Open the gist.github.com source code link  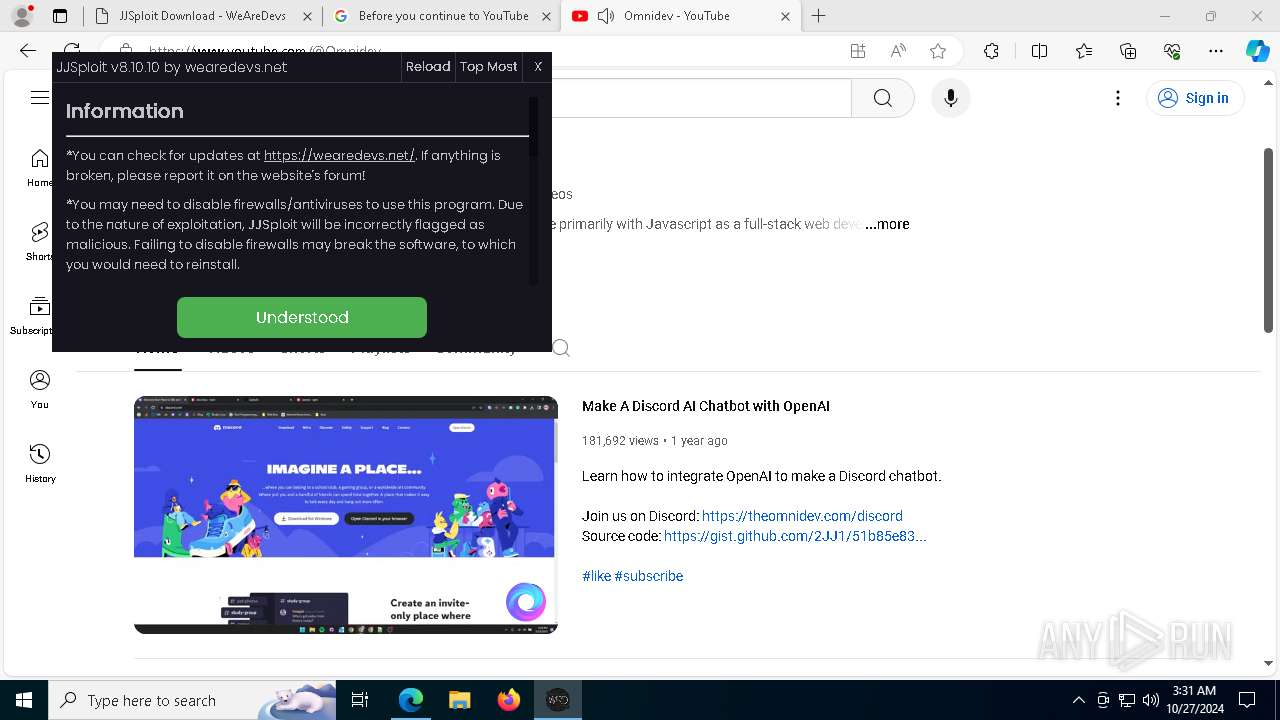tap(795, 536)
